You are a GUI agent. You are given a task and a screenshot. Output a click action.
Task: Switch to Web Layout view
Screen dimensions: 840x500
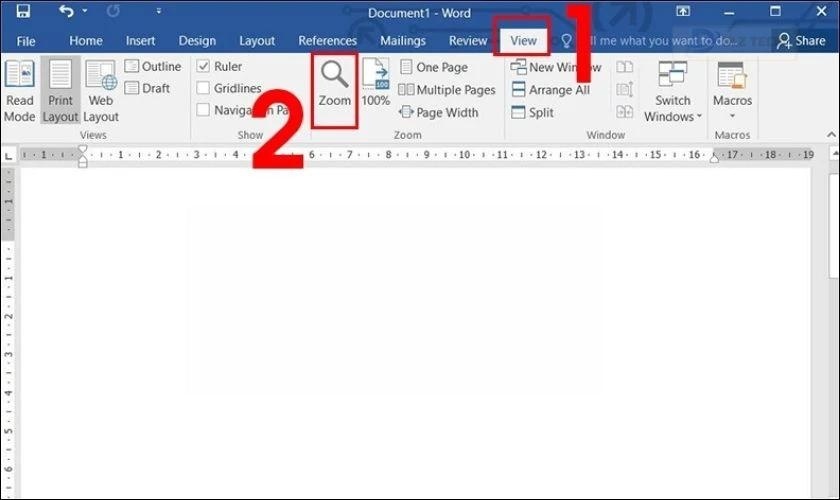click(101, 91)
